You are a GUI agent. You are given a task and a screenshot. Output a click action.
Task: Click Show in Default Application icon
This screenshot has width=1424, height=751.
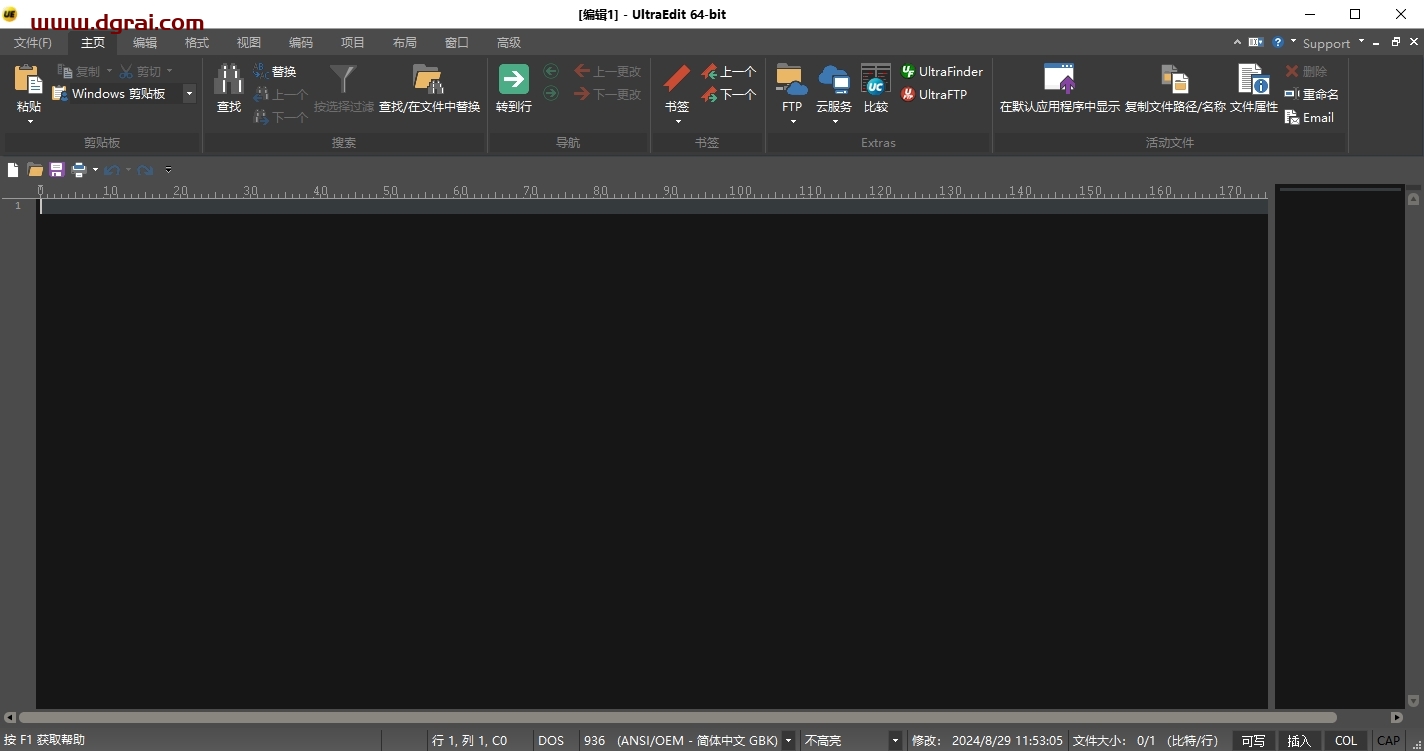tap(1059, 80)
